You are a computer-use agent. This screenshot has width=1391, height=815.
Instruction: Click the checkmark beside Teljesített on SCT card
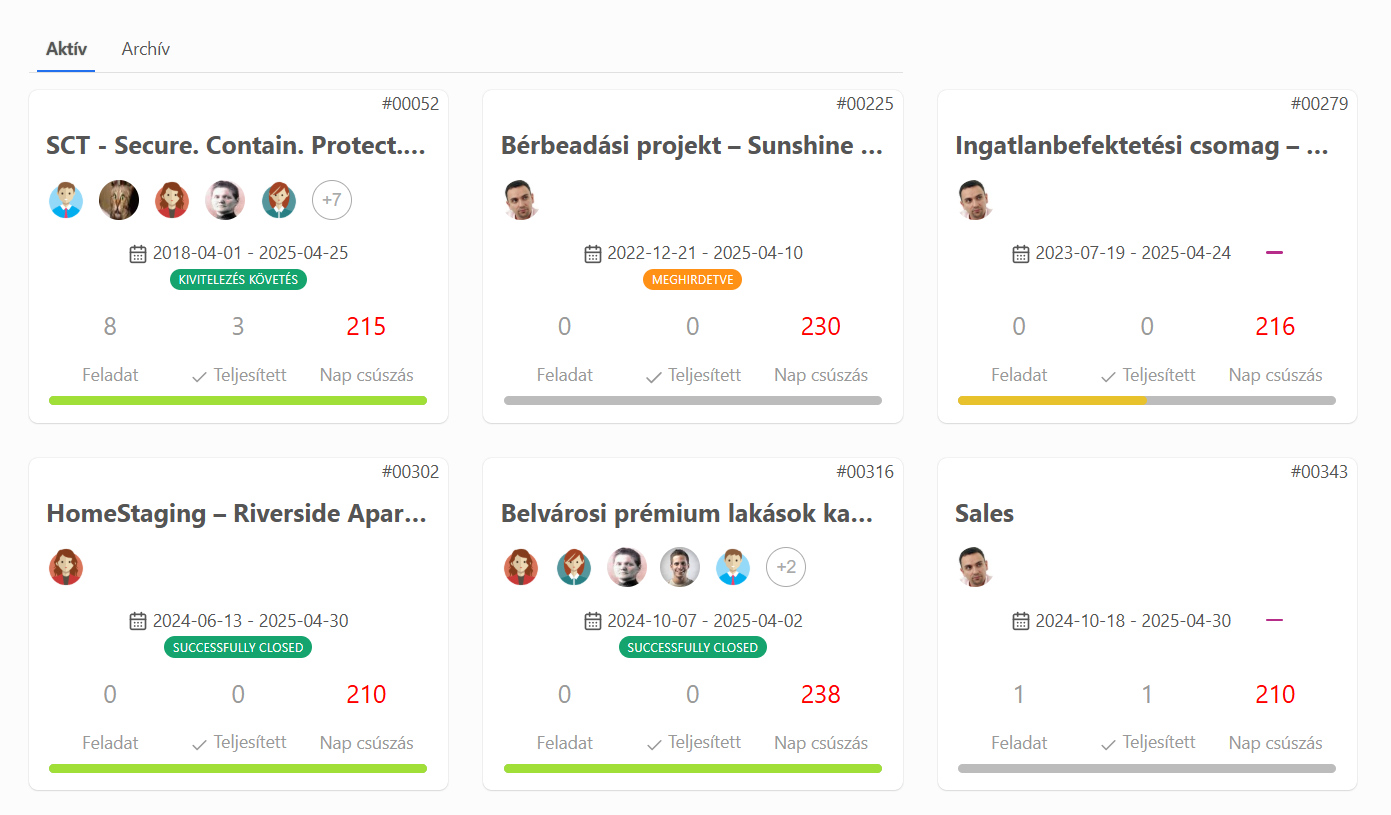click(x=199, y=374)
